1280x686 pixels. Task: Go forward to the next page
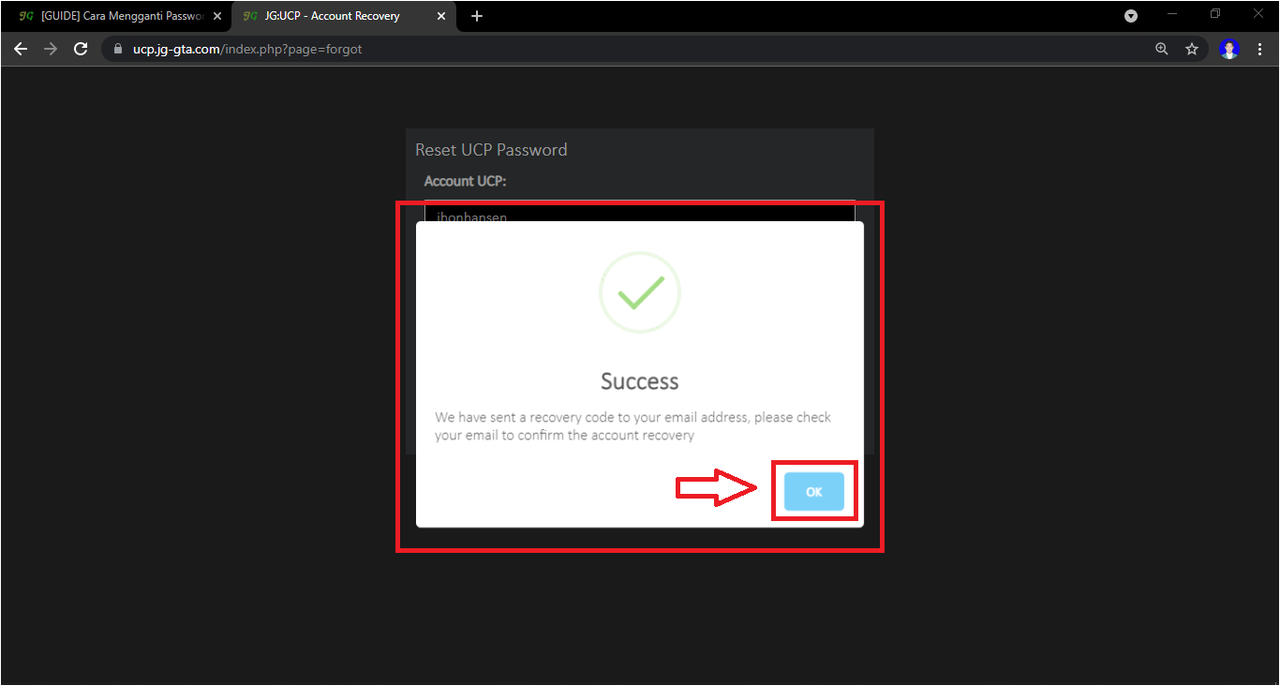pos(50,48)
